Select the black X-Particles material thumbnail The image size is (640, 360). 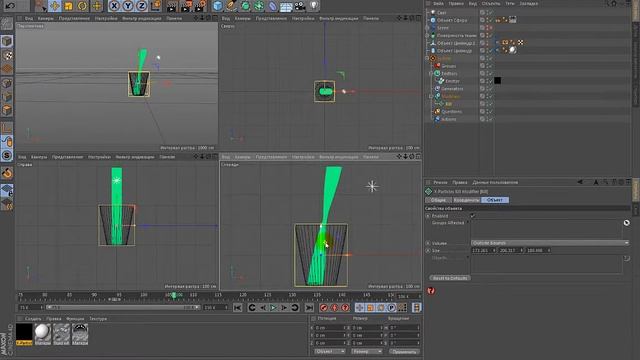[24, 334]
